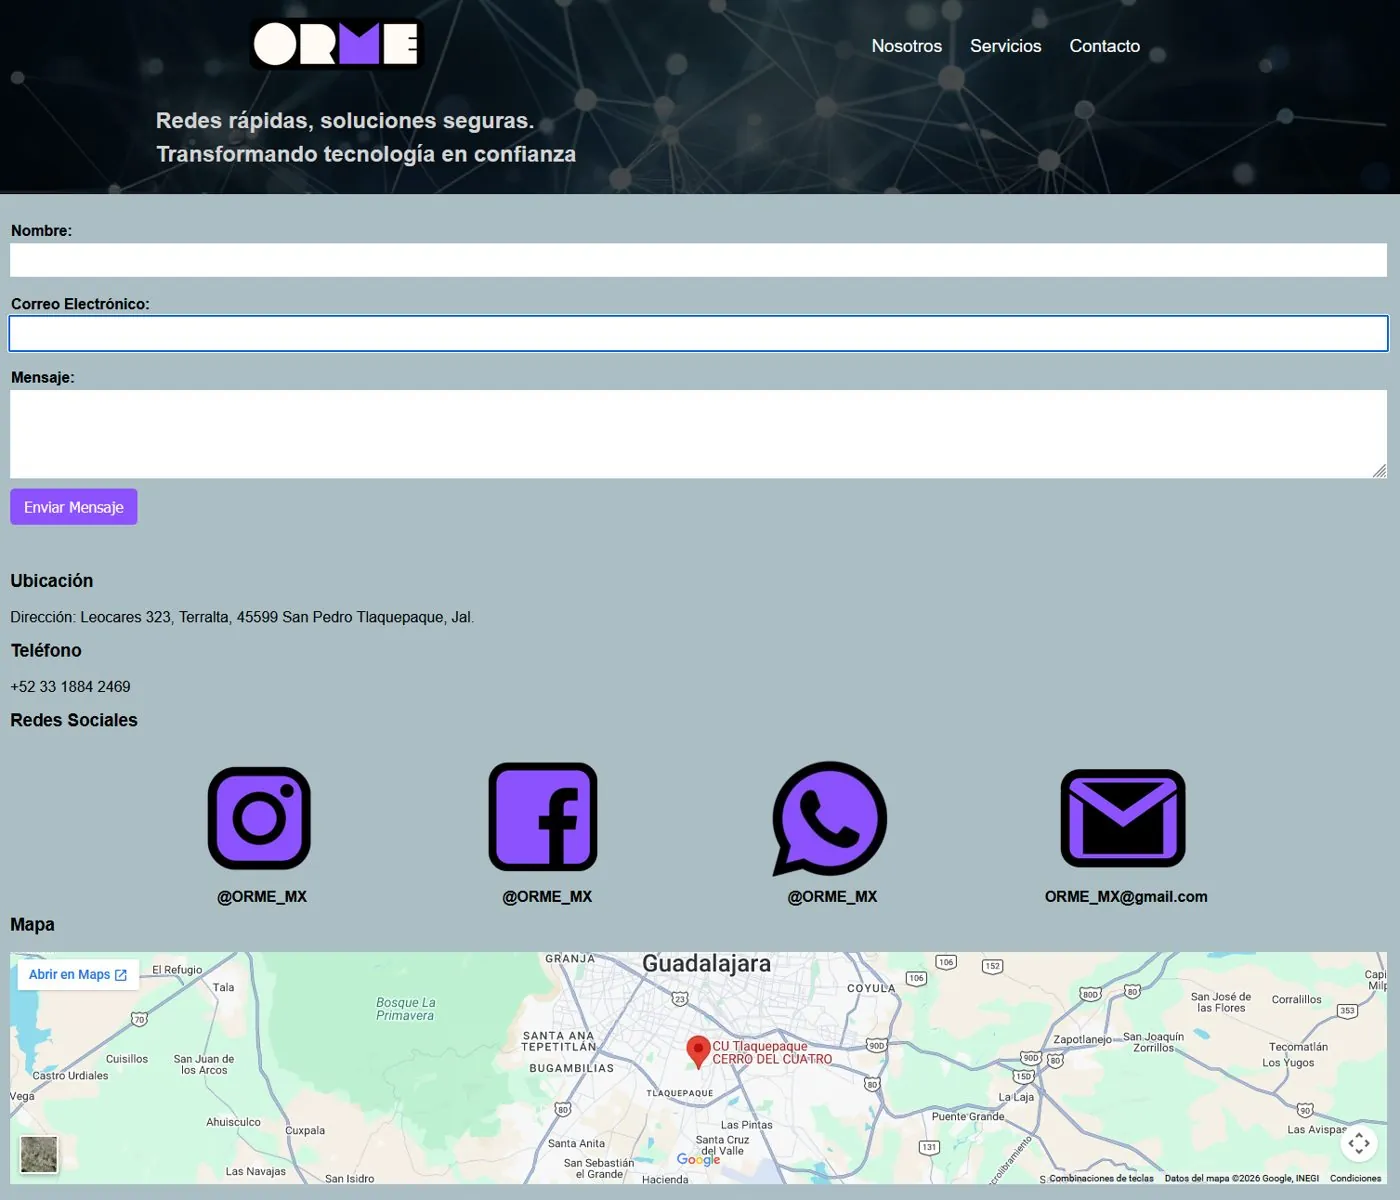Screen dimensions: 1400x1200
Task: Click the @ORME_MX label under Facebook
Action: [547, 897]
